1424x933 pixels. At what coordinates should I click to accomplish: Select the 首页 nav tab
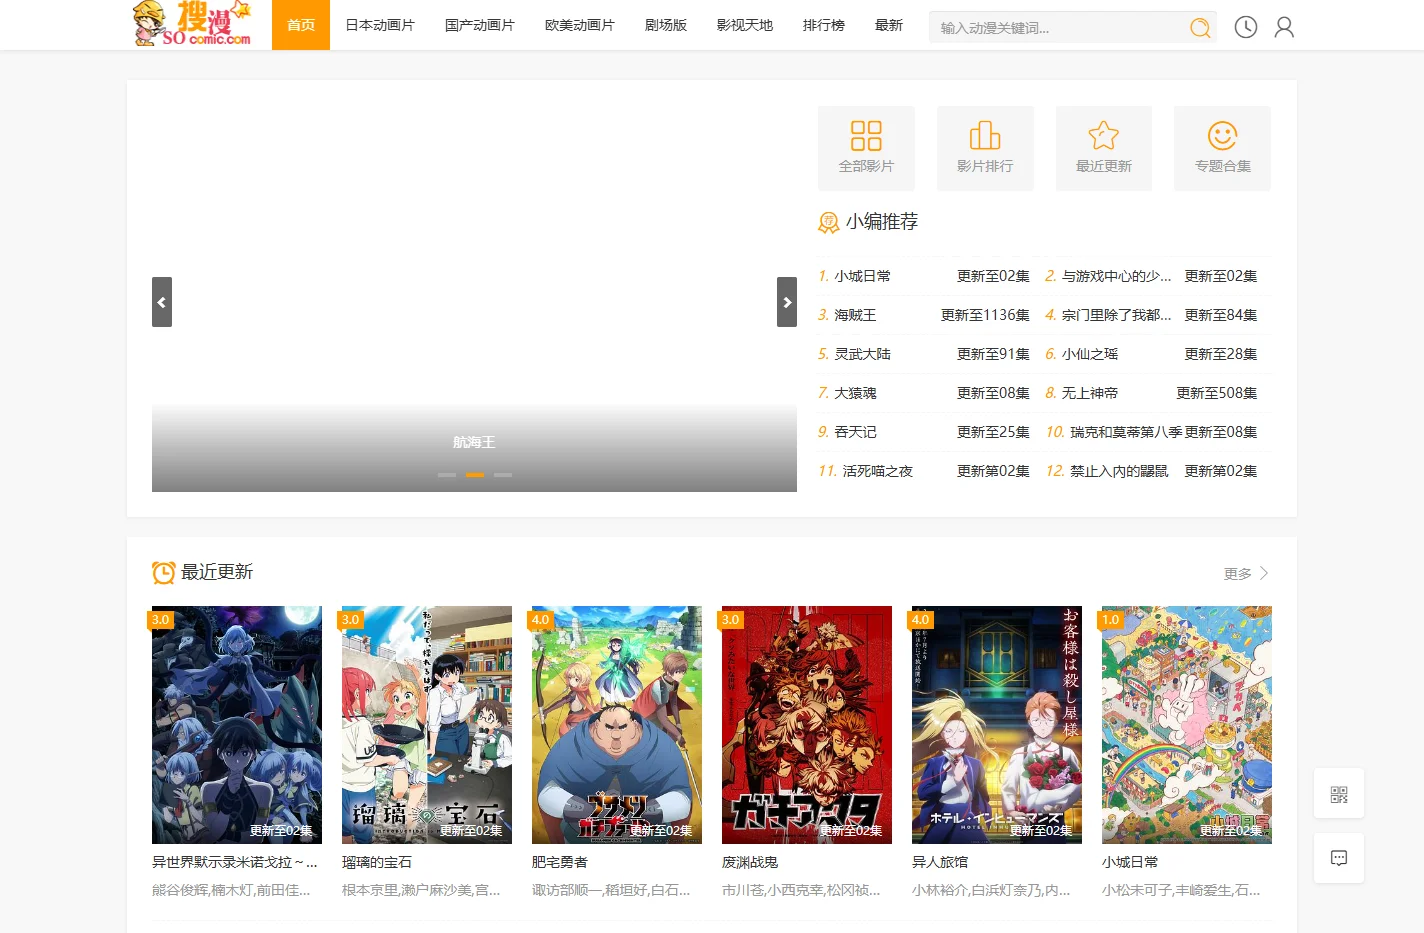click(x=301, y=25)
